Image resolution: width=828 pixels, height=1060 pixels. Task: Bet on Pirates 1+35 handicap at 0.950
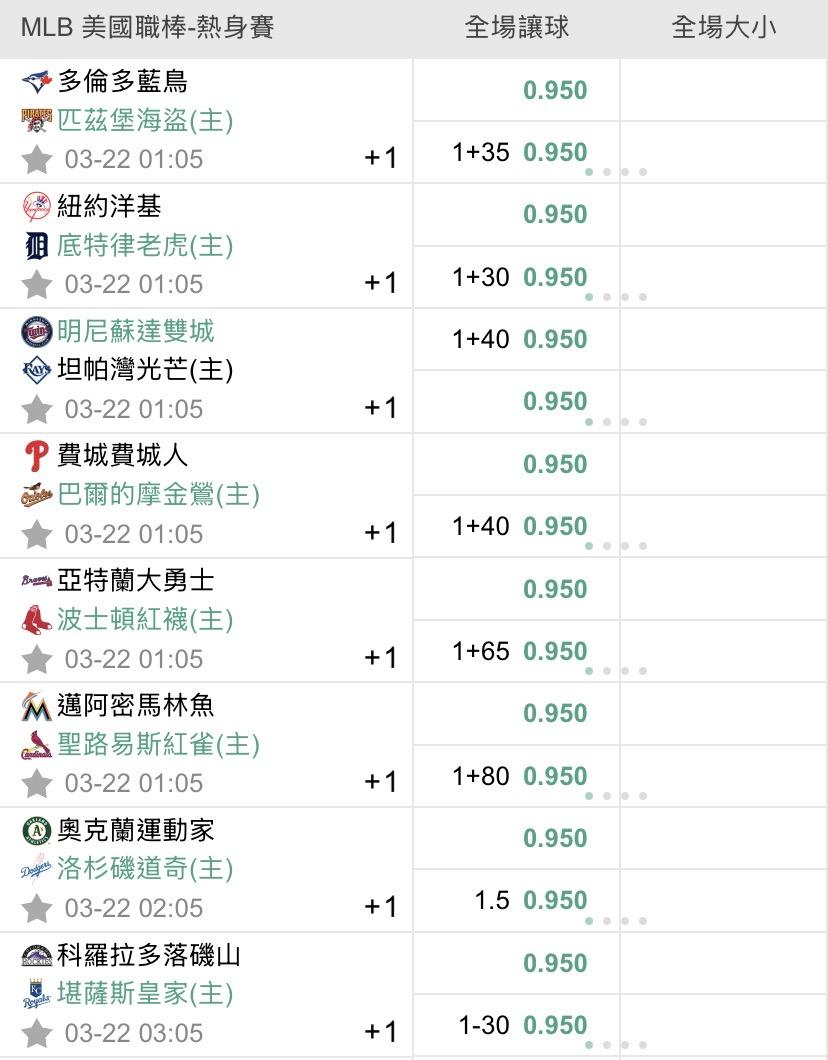click(x=555, y=152)
